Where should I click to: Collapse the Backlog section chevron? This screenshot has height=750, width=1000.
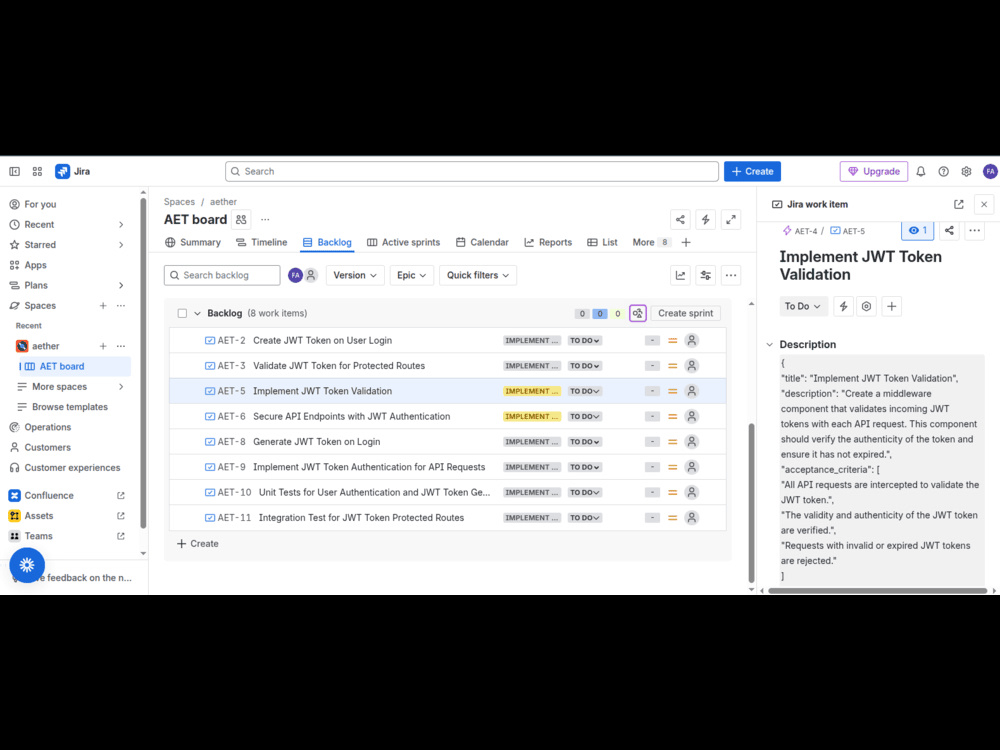pyautogui.click(x=197, y=313)
